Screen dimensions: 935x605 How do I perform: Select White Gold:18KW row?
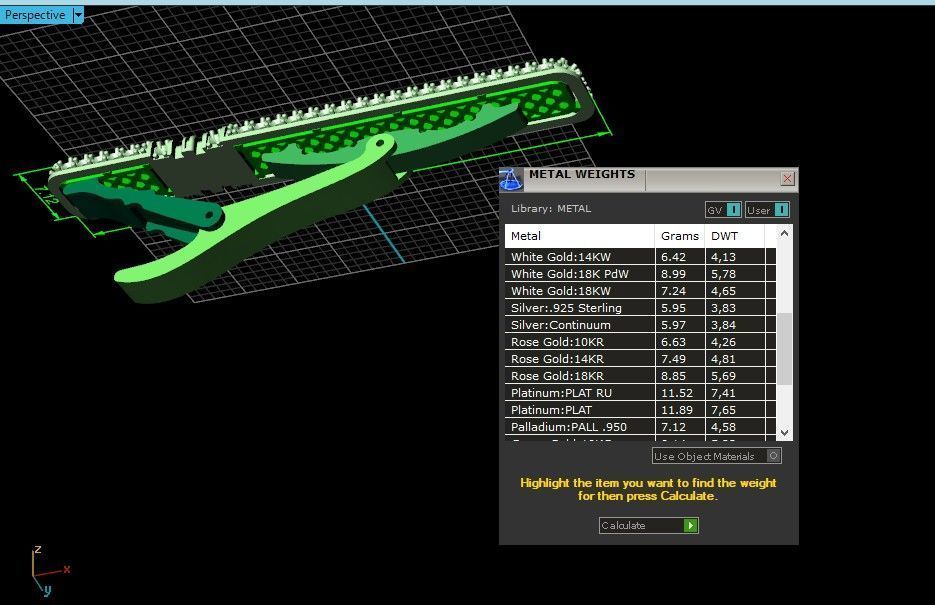coord(640,291)
